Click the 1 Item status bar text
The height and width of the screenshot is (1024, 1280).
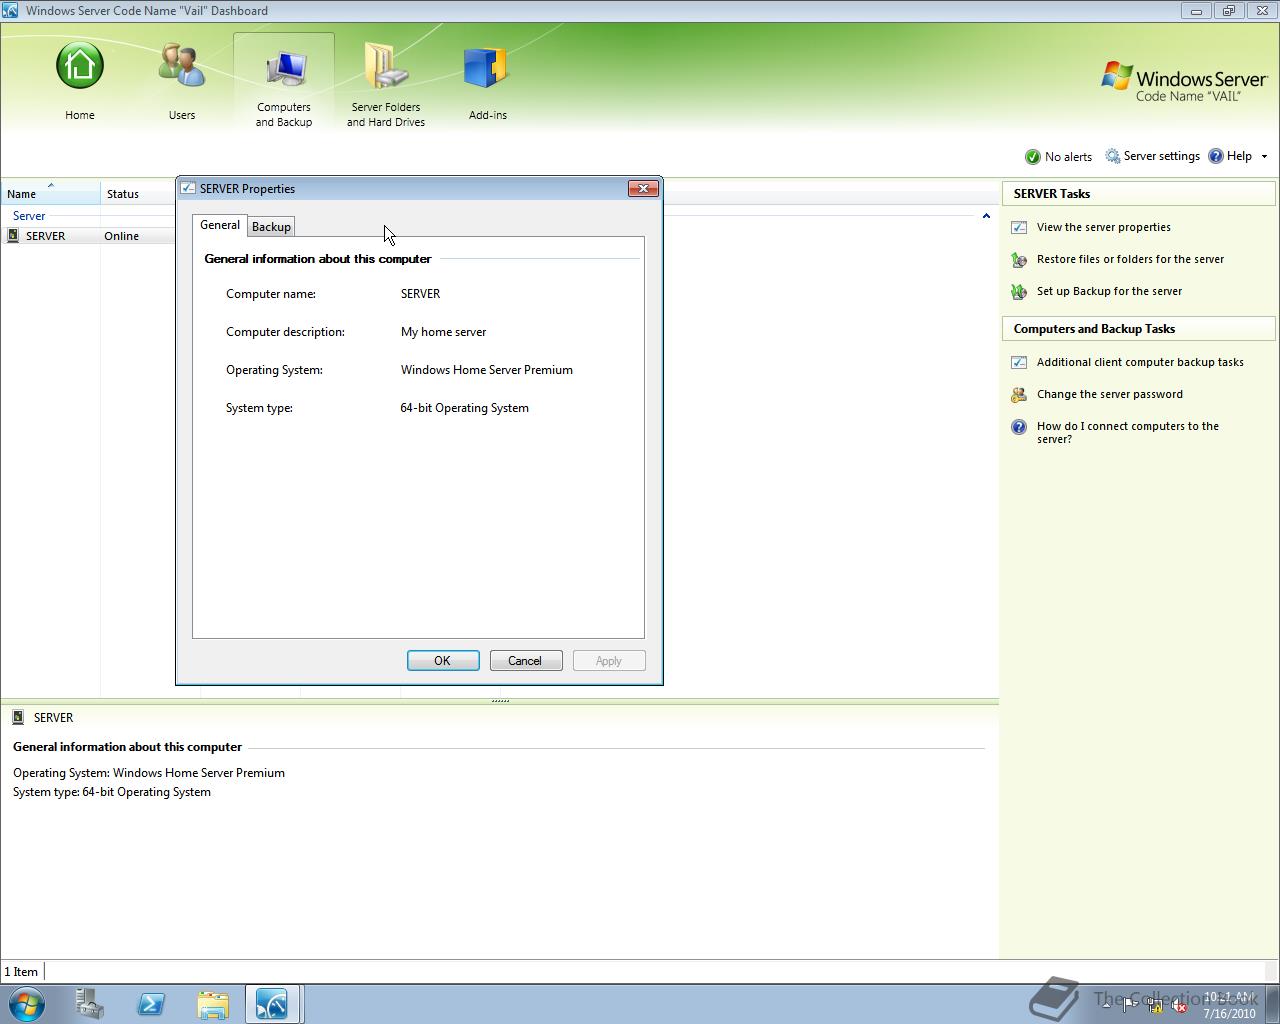coord(21,972)
